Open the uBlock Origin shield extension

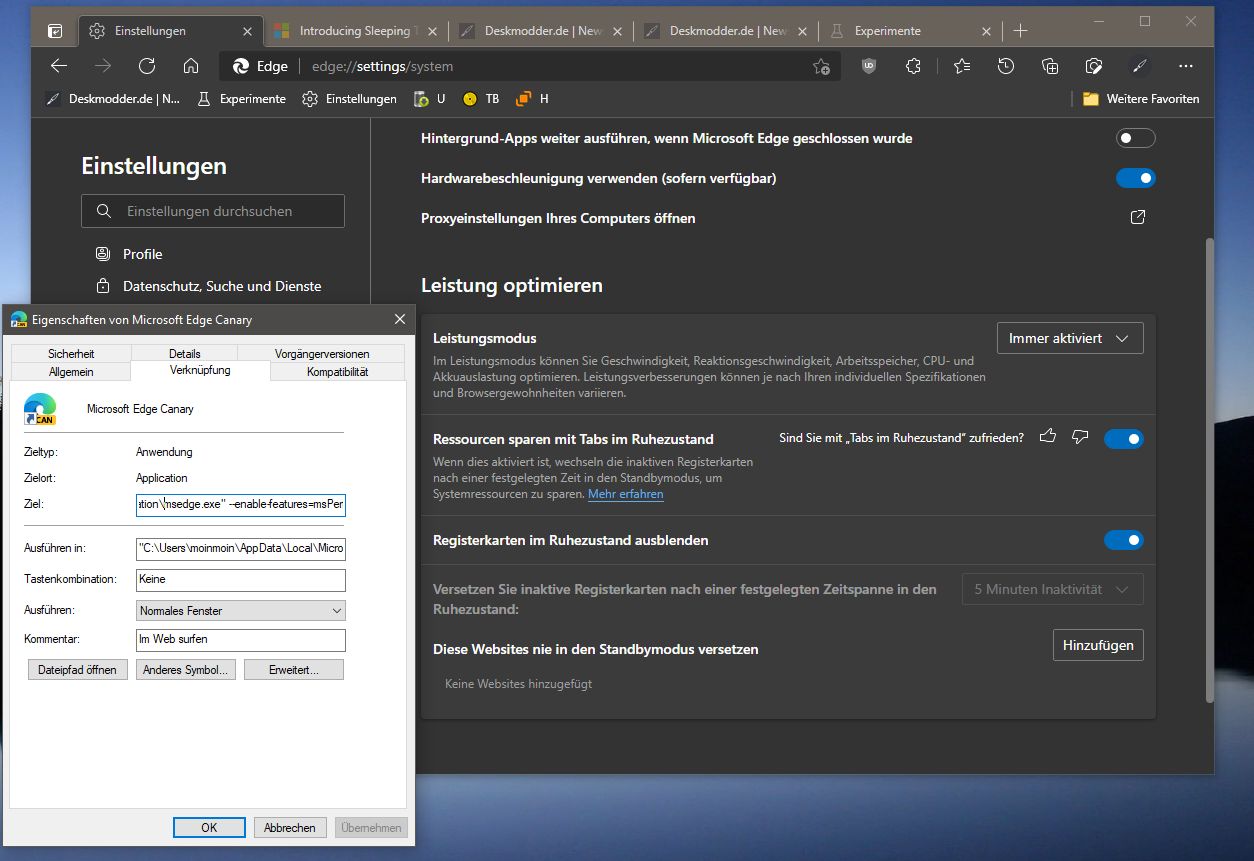click(869, 66)
